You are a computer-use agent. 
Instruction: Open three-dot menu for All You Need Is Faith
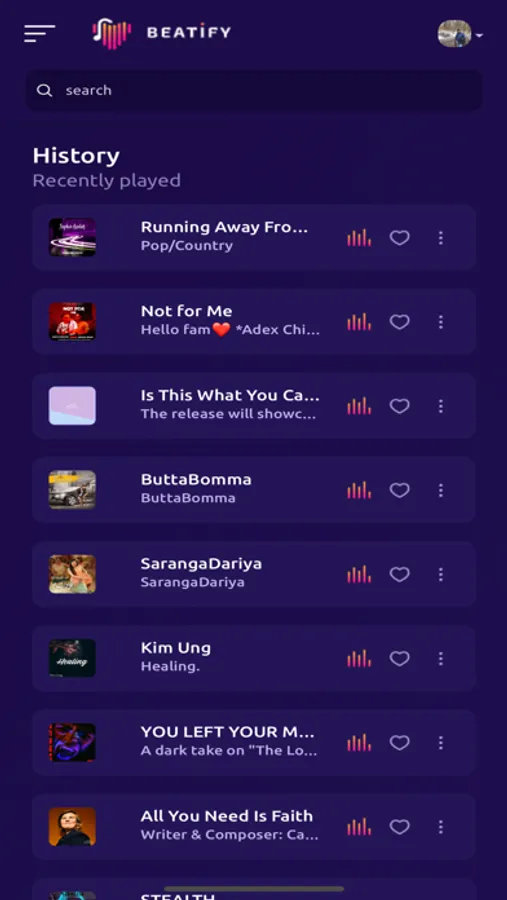(441, 827)
